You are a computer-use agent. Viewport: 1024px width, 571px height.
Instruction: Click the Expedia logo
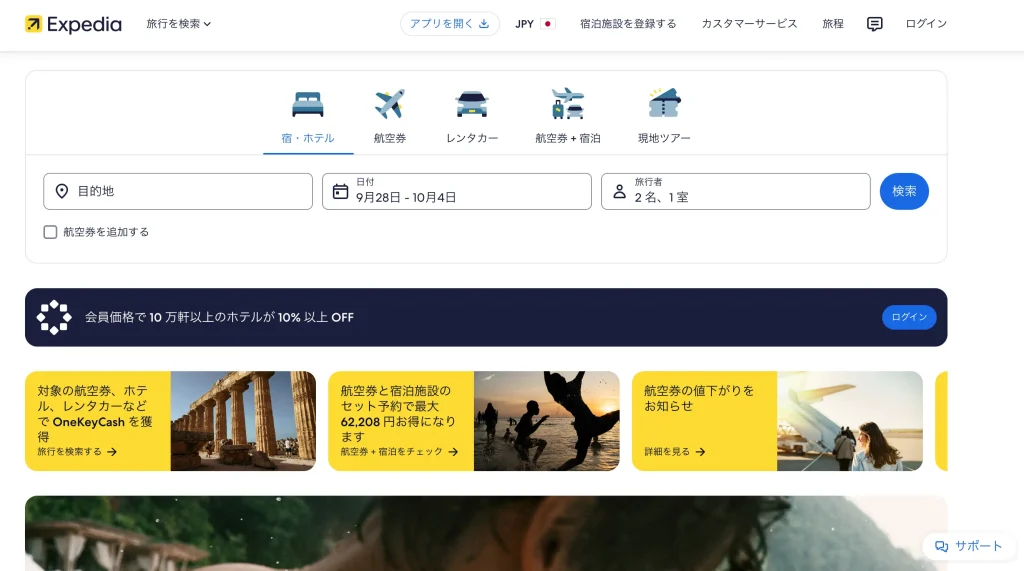pos(73,24)
